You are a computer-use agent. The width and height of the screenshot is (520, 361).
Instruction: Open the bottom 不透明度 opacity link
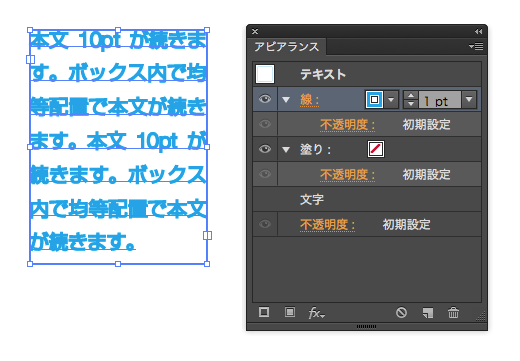(x=327, y=225)
